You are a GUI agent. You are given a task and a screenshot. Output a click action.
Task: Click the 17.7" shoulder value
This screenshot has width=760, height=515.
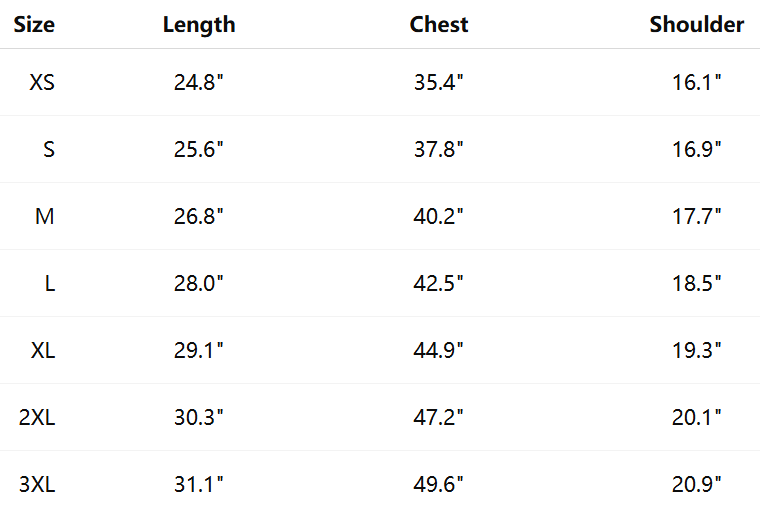696,216
